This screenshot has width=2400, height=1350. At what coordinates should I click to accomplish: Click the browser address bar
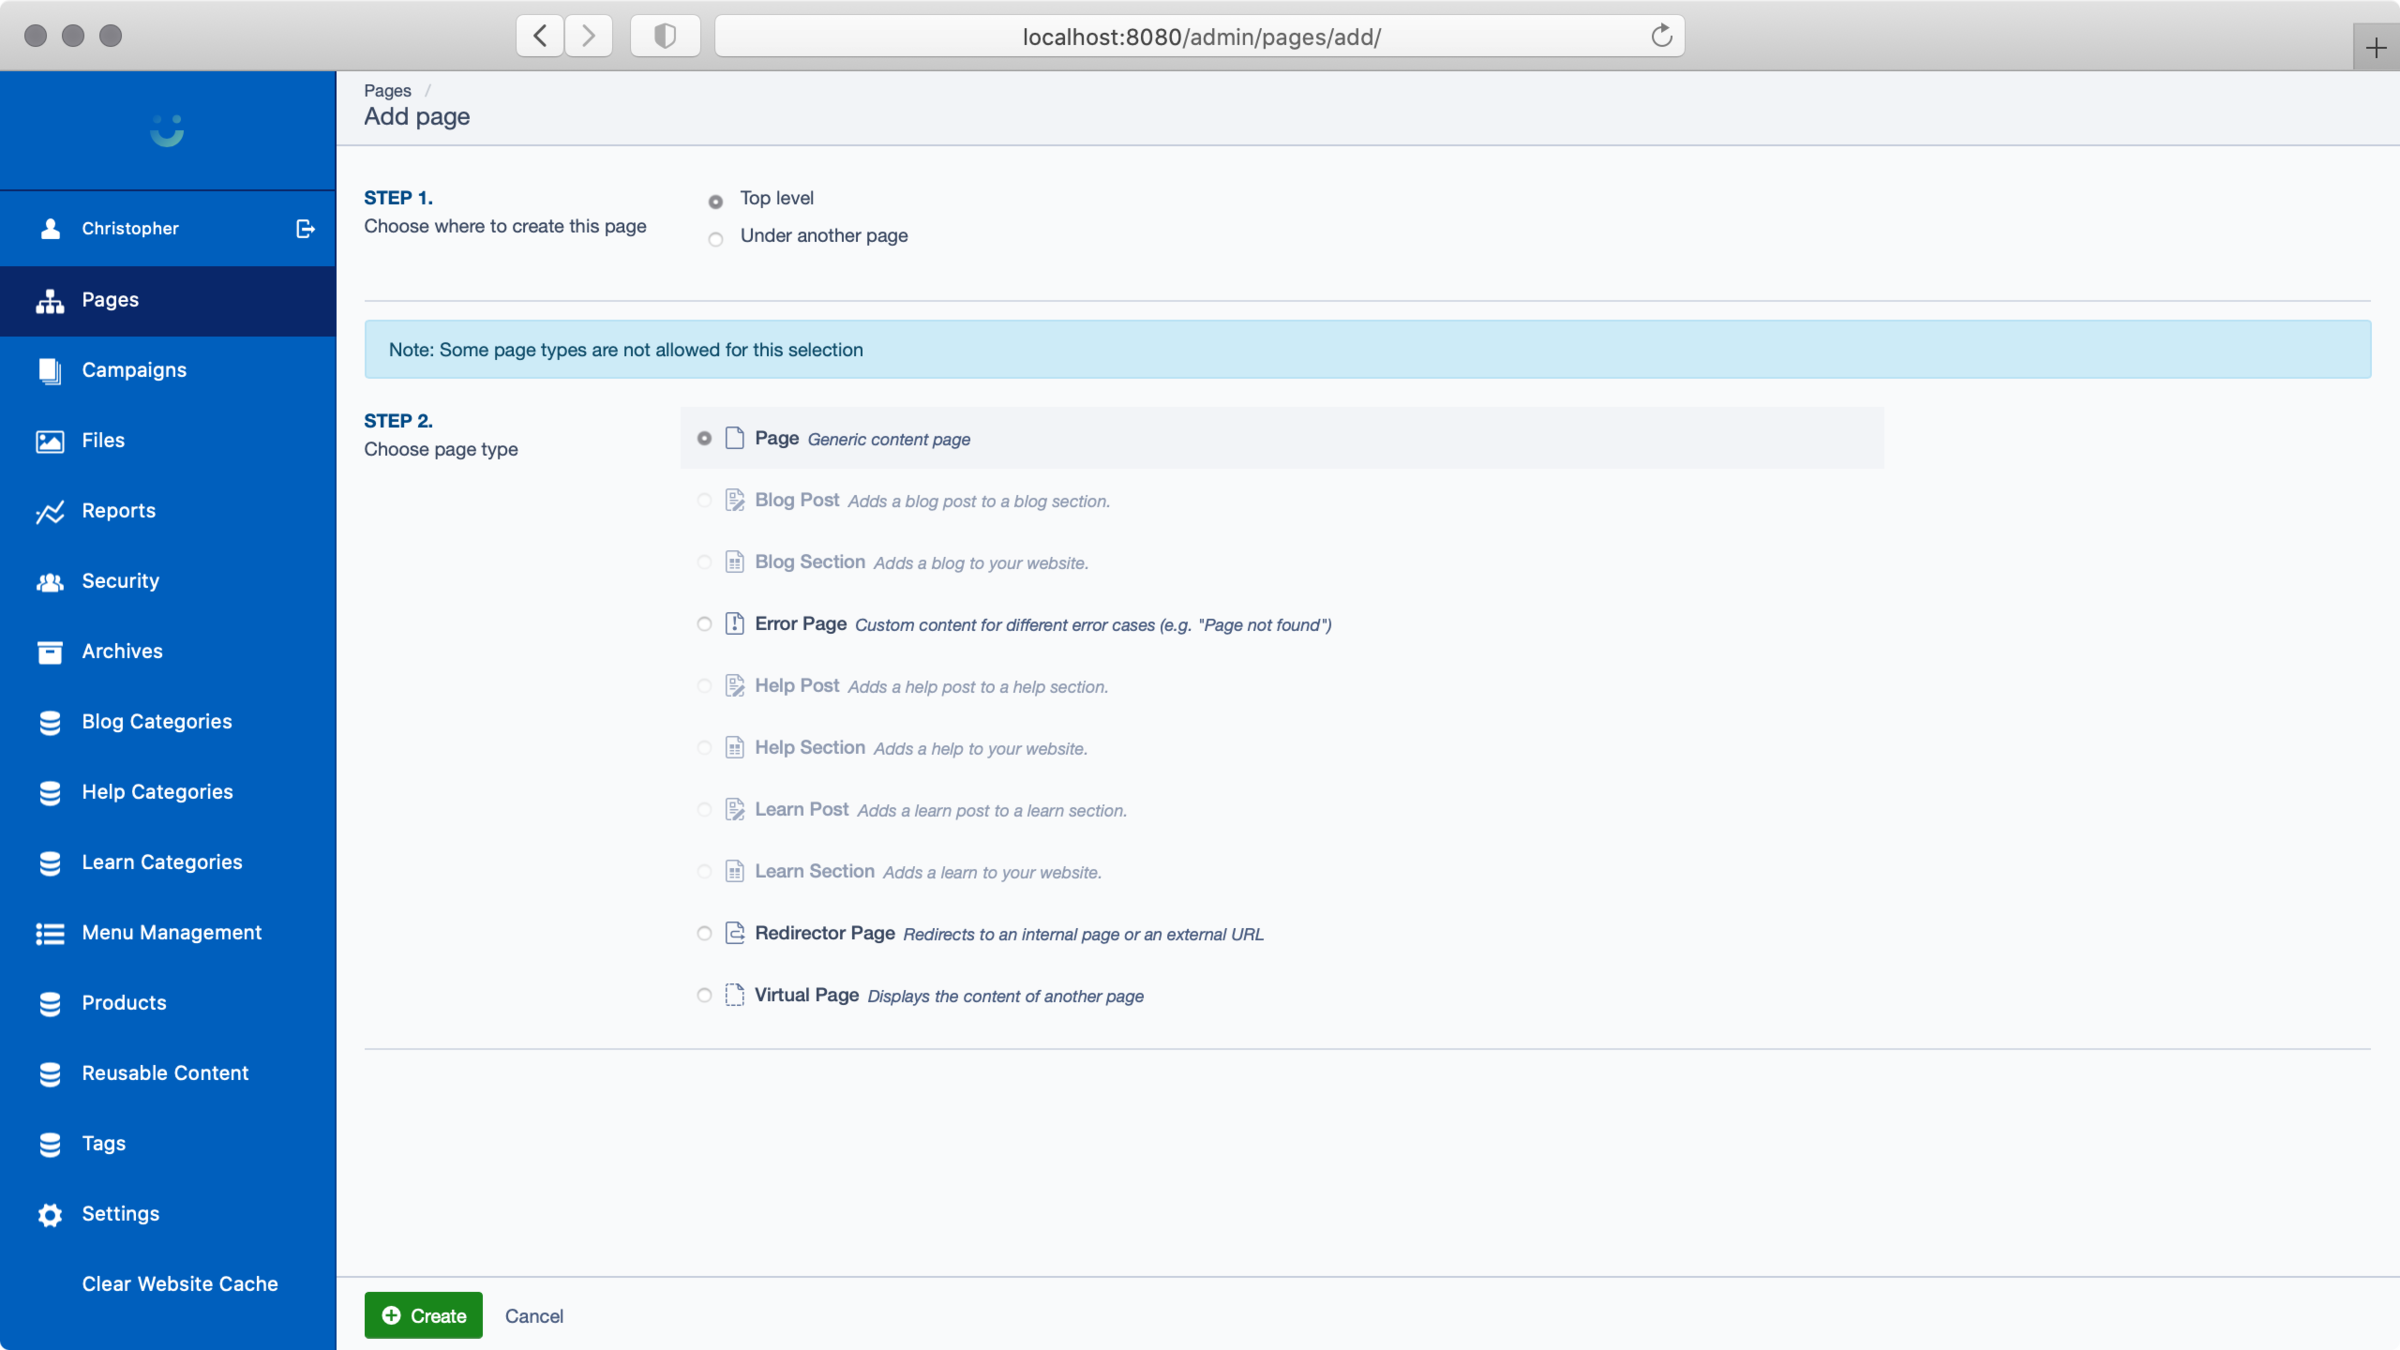[1200, 37]
